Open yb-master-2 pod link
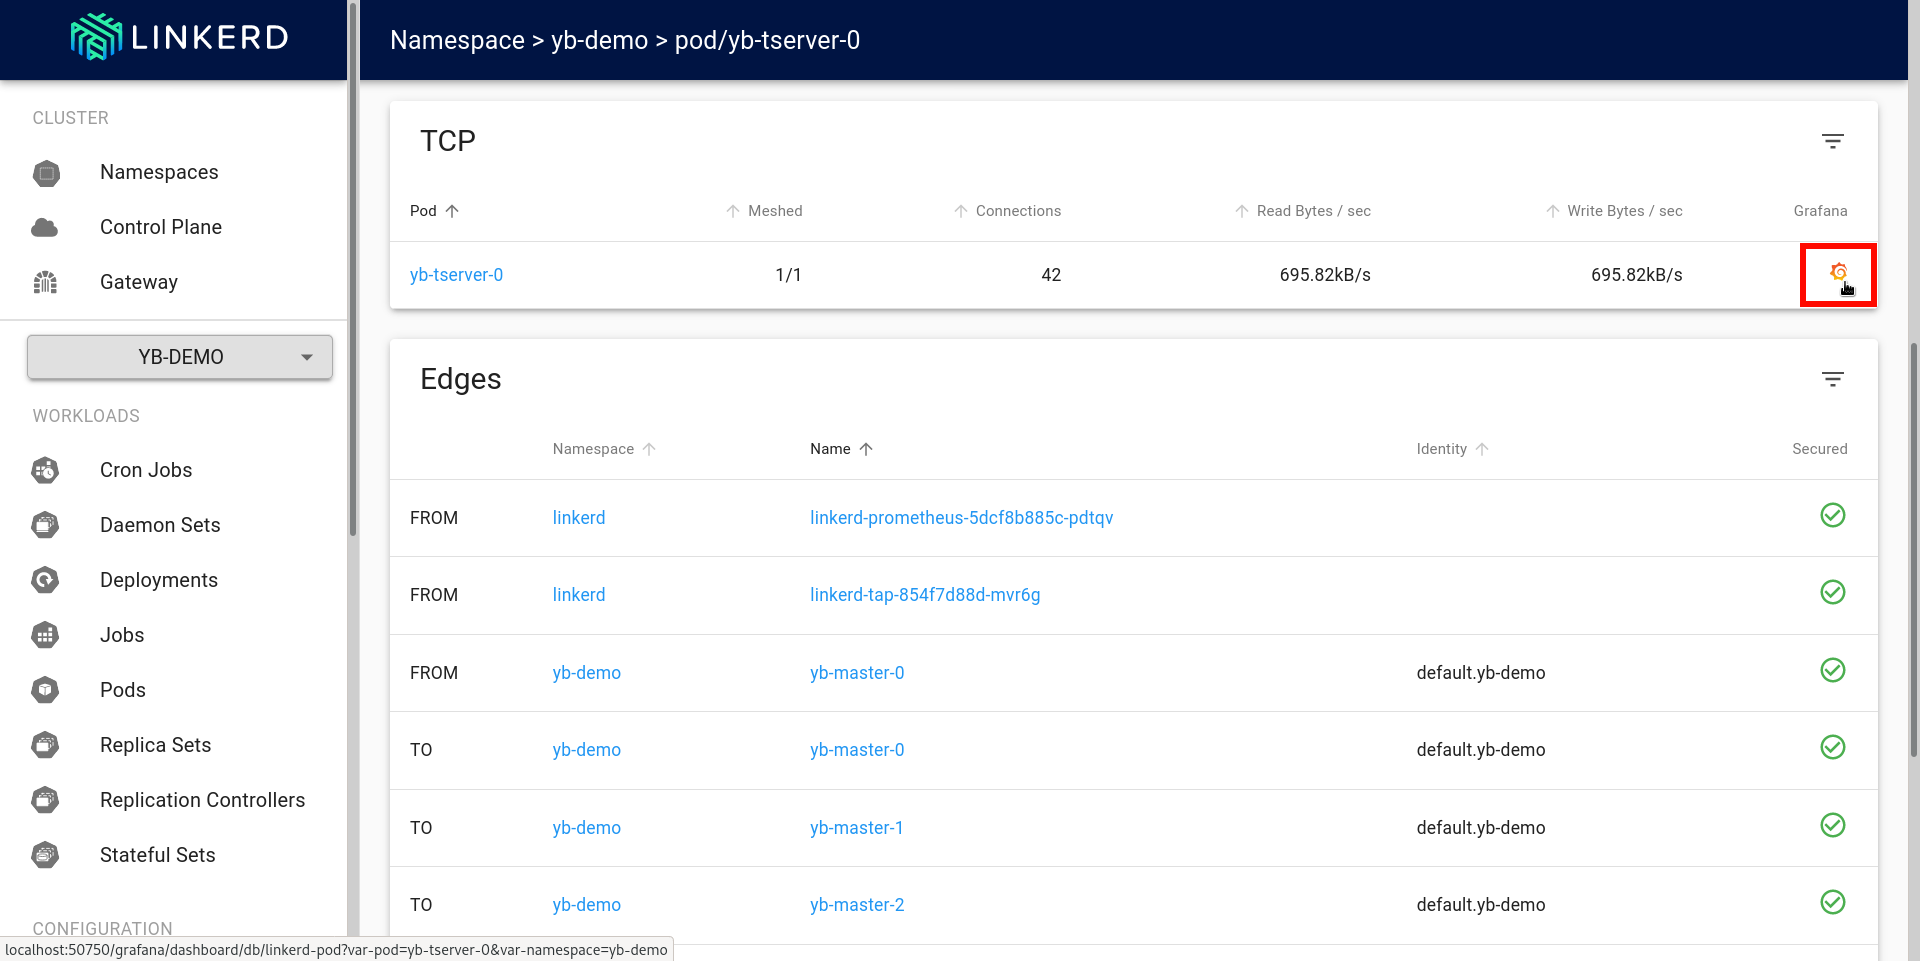Image resolution: width=1920 pixels, height=961 pixels. [857, 905]
